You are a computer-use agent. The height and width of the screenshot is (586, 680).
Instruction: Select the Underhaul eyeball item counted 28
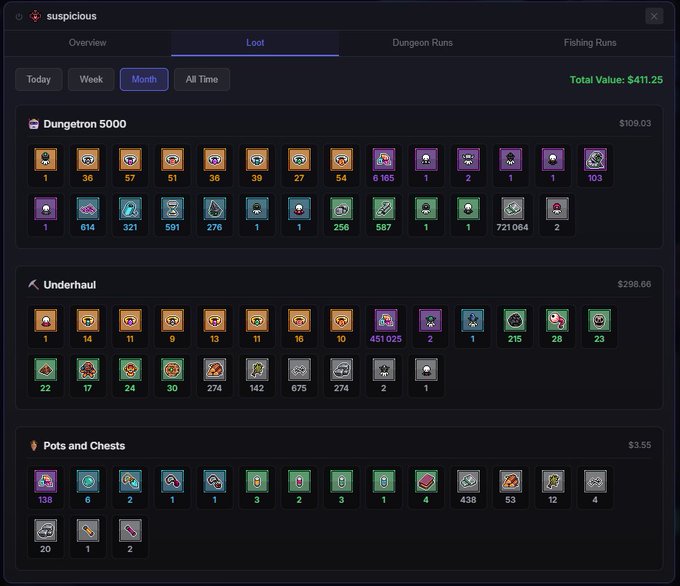click(x=557, y=326)
